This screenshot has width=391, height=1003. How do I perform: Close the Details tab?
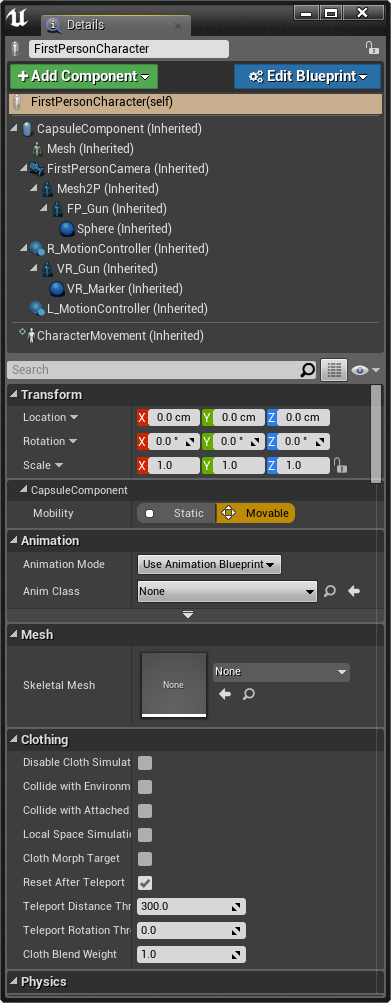click(178, 26)
